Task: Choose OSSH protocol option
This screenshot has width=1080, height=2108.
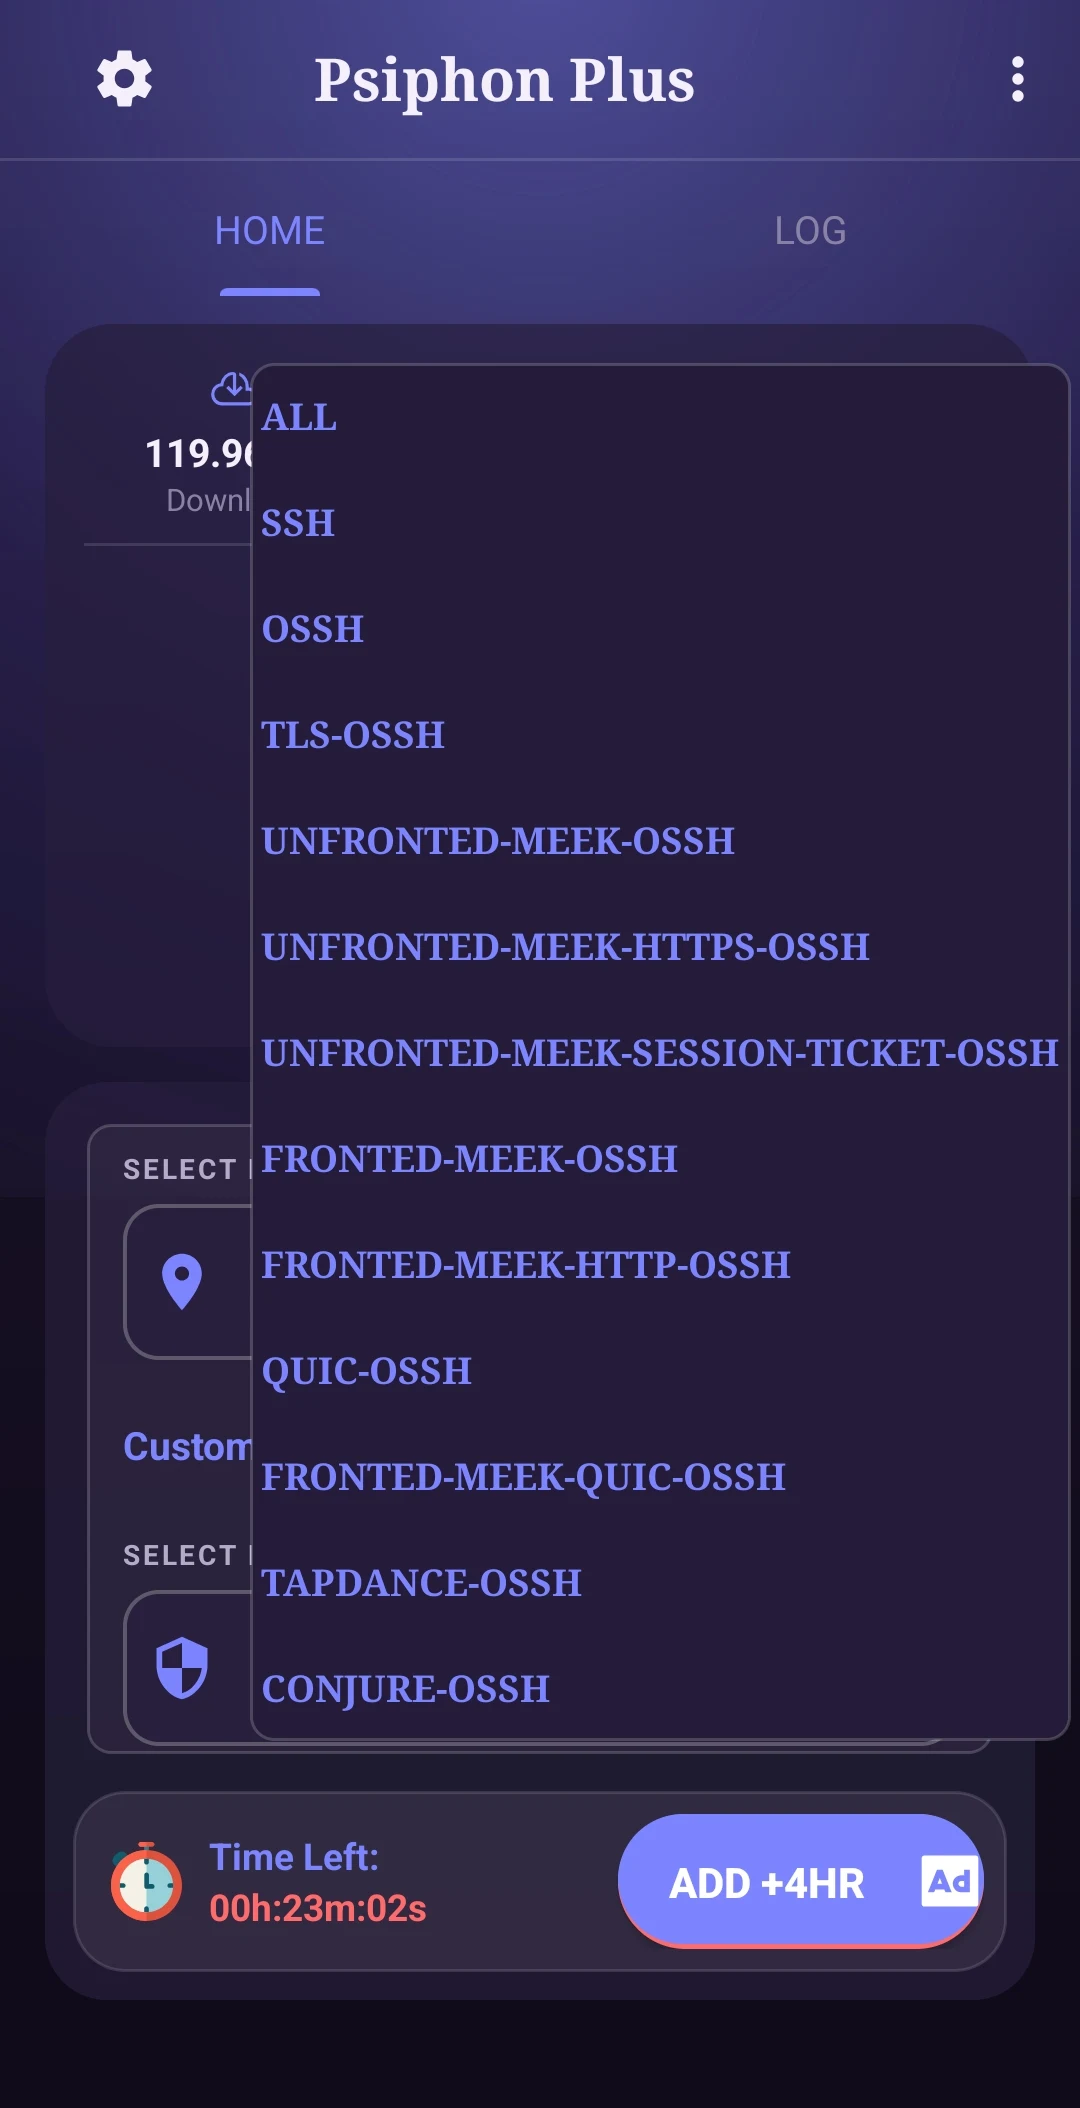Action: [660, 629]
